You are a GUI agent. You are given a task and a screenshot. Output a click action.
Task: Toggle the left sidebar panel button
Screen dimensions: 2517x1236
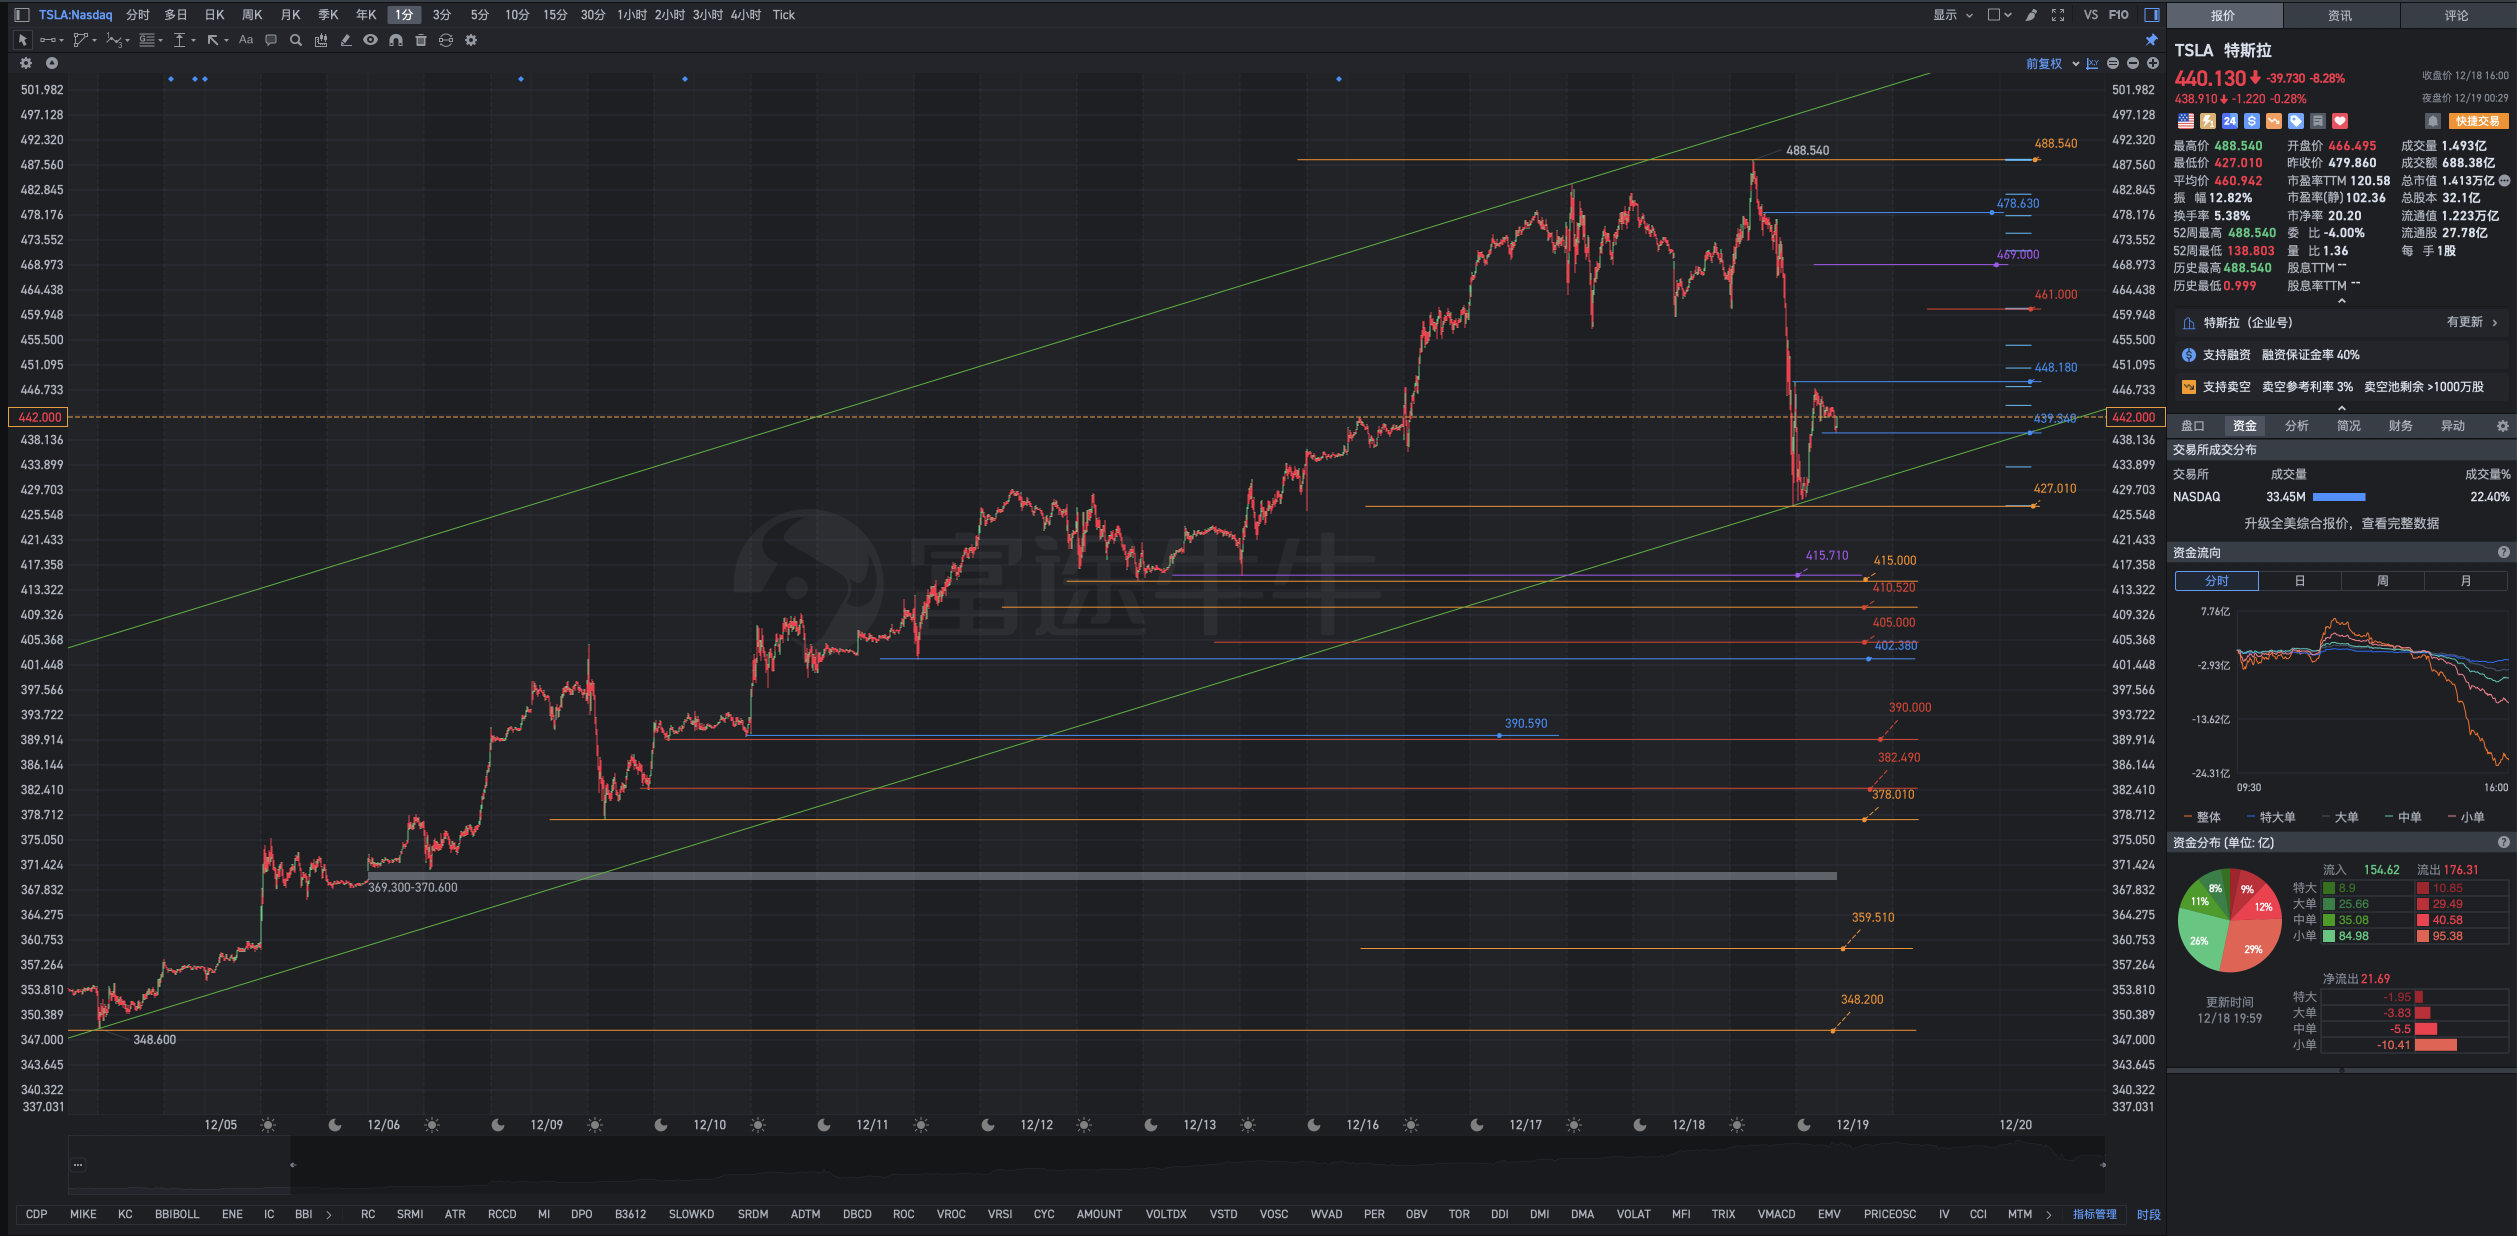click(x=21, y=15)
